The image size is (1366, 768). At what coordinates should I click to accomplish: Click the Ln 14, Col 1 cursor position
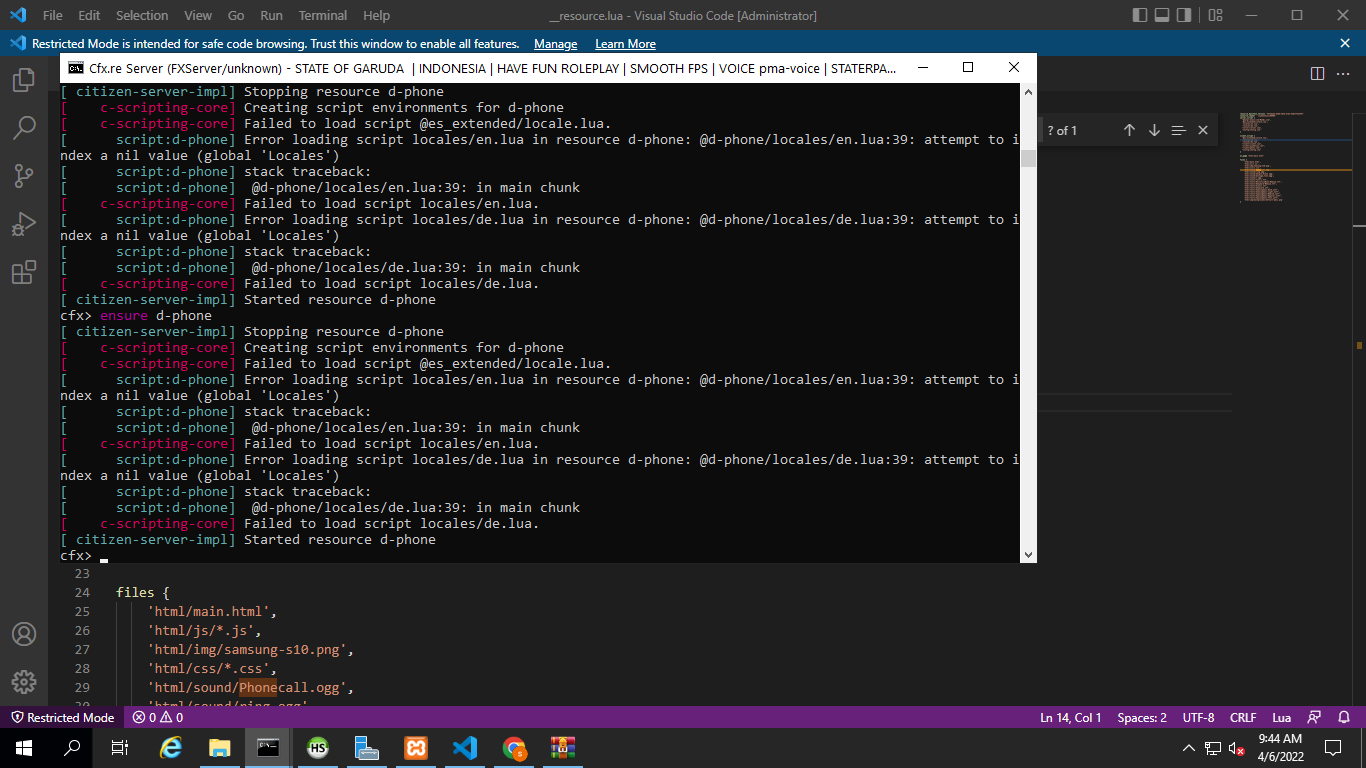1070,717
